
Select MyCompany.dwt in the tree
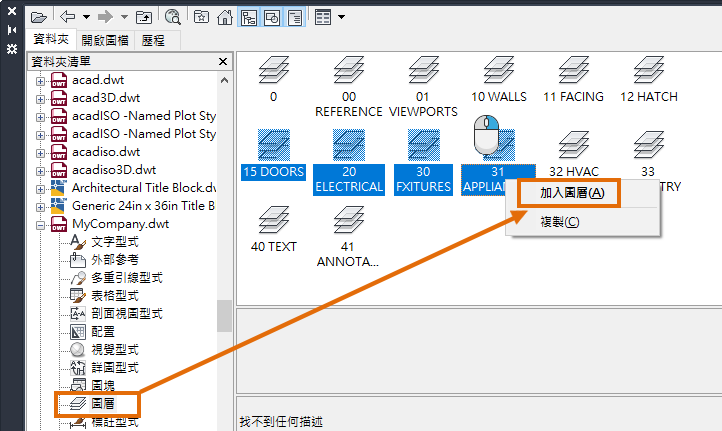[120, 224]
